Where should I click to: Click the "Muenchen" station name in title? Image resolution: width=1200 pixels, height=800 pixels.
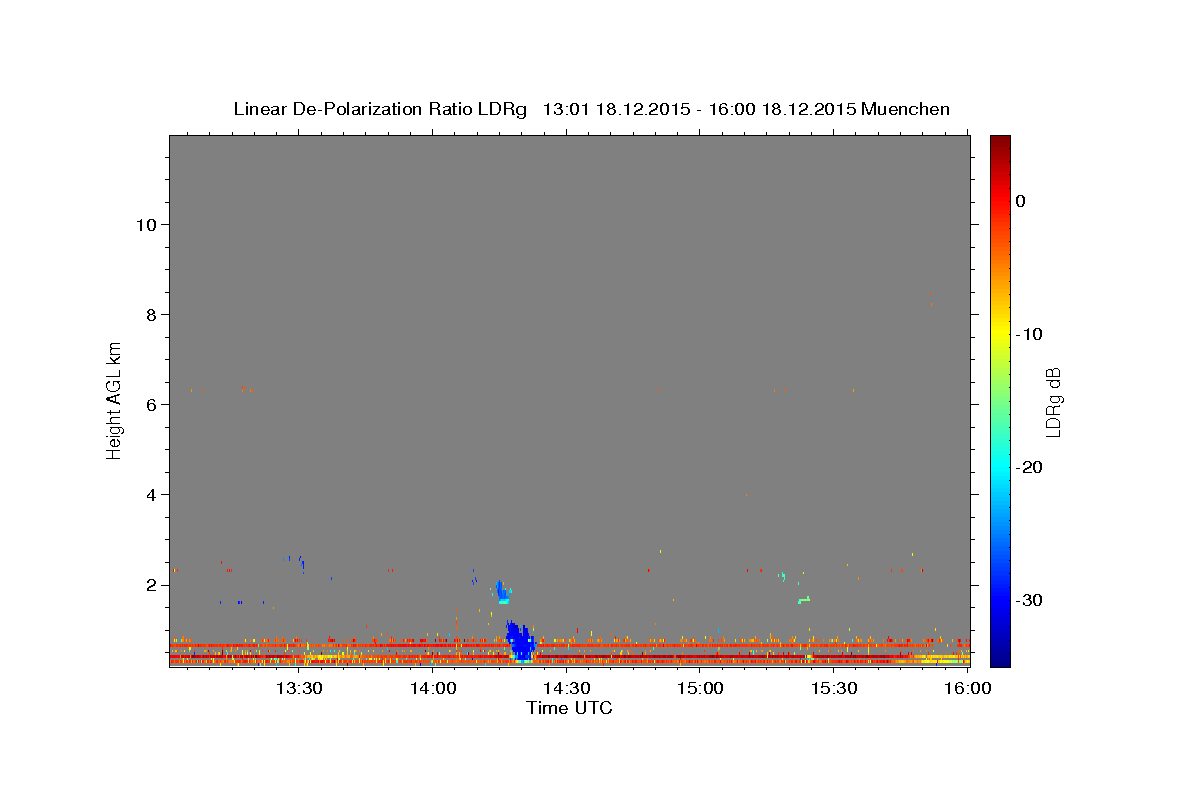[906, 109]
